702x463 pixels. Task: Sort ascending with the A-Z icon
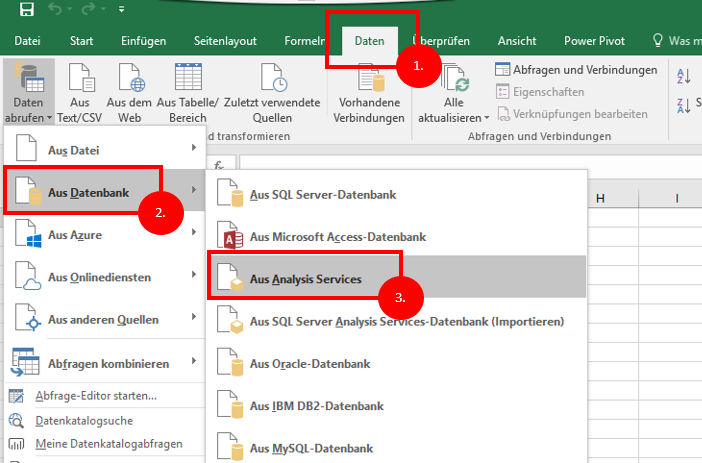(684, 77)
